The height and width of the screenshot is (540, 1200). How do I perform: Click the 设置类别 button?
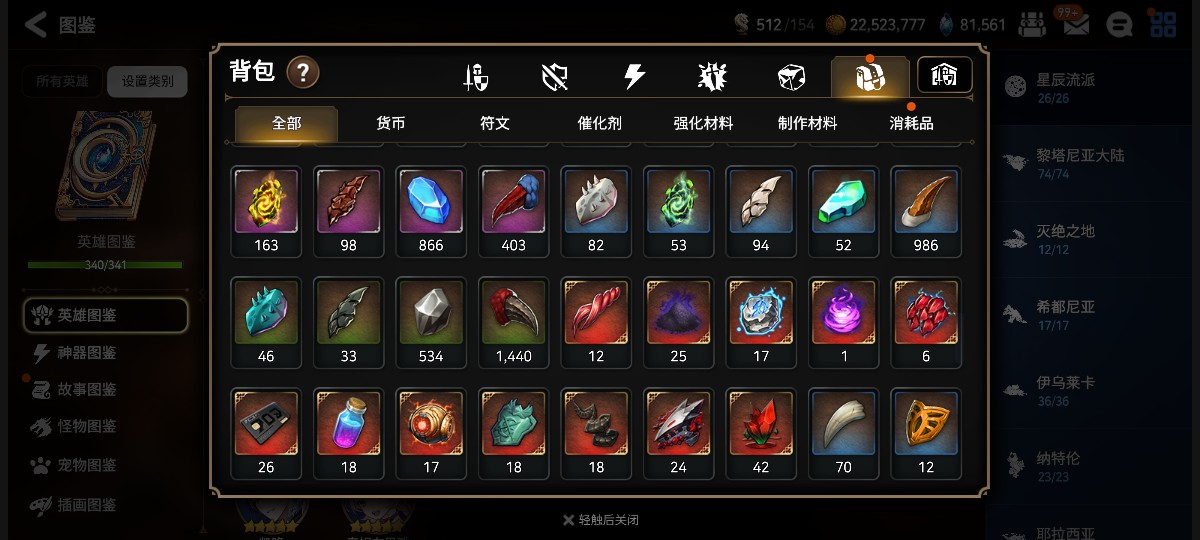pos(147,81)
